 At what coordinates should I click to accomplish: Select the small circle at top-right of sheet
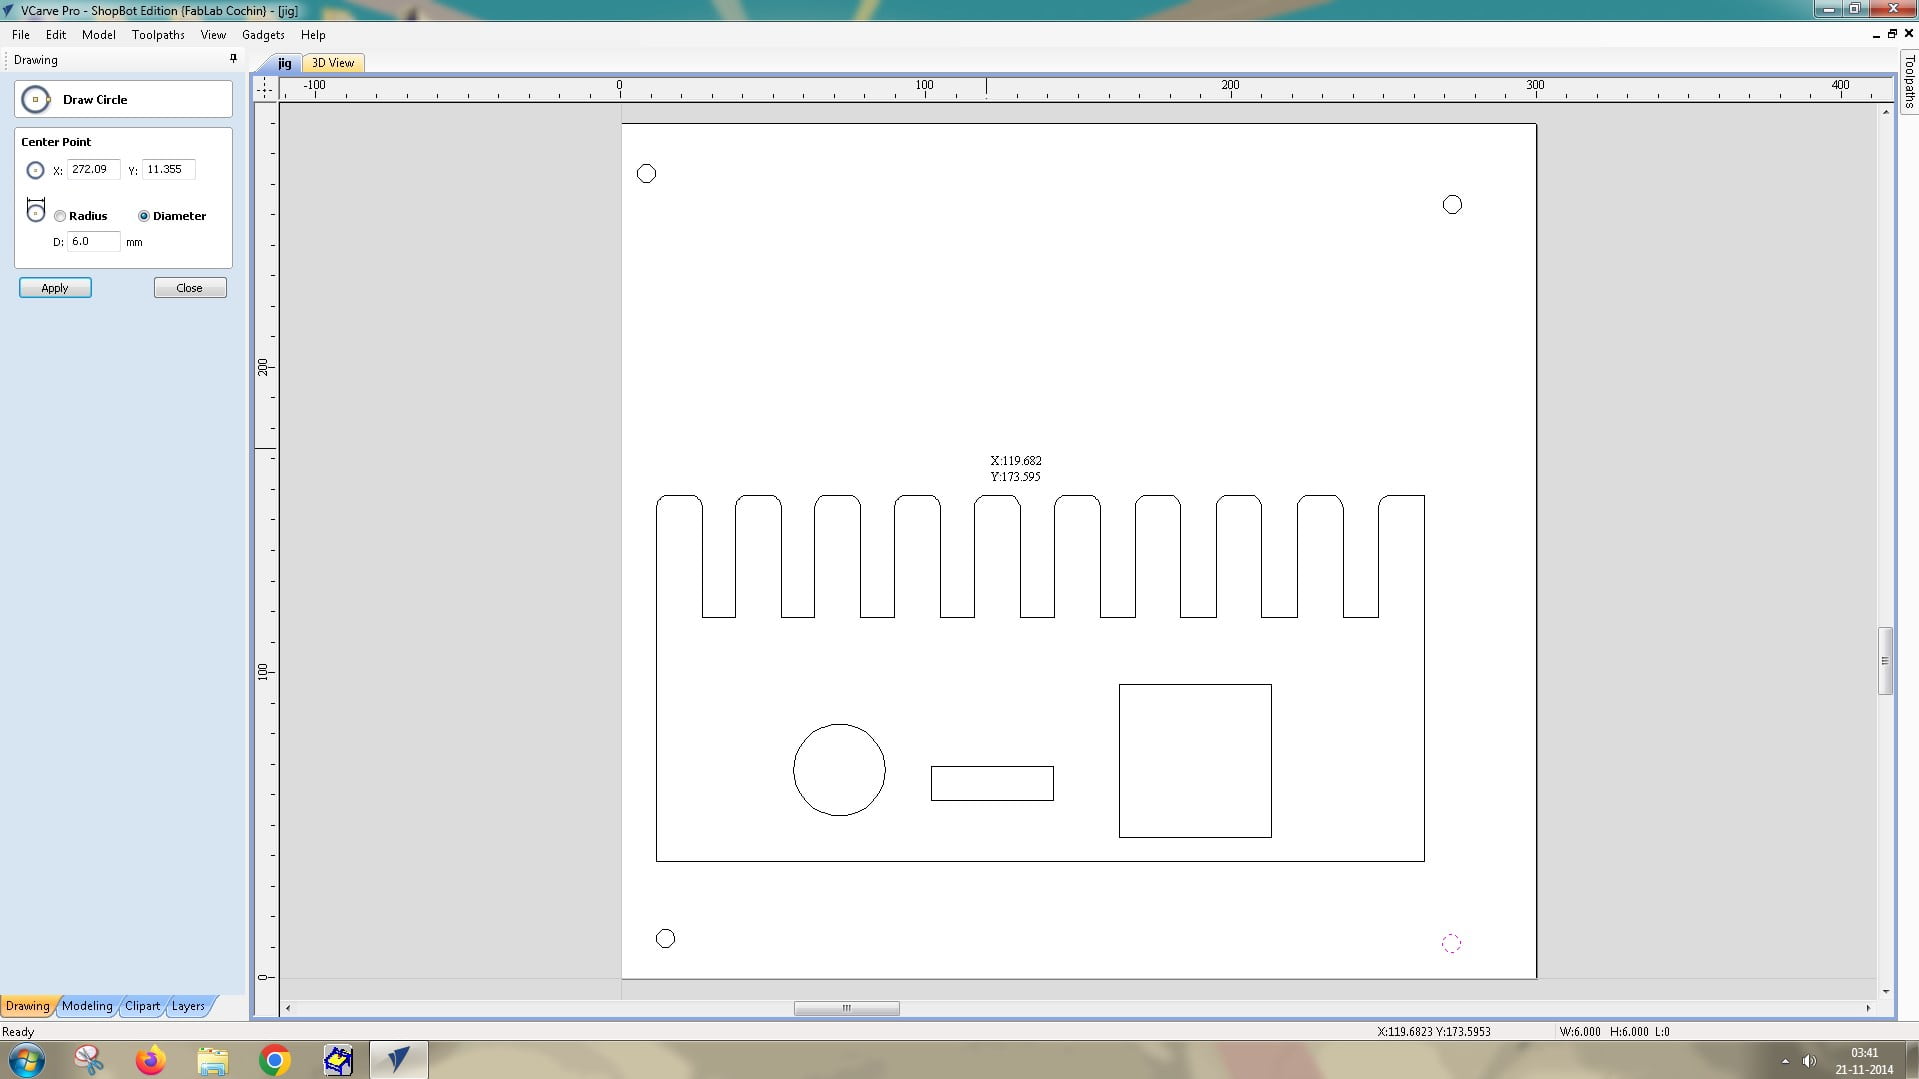point(1453,205)
